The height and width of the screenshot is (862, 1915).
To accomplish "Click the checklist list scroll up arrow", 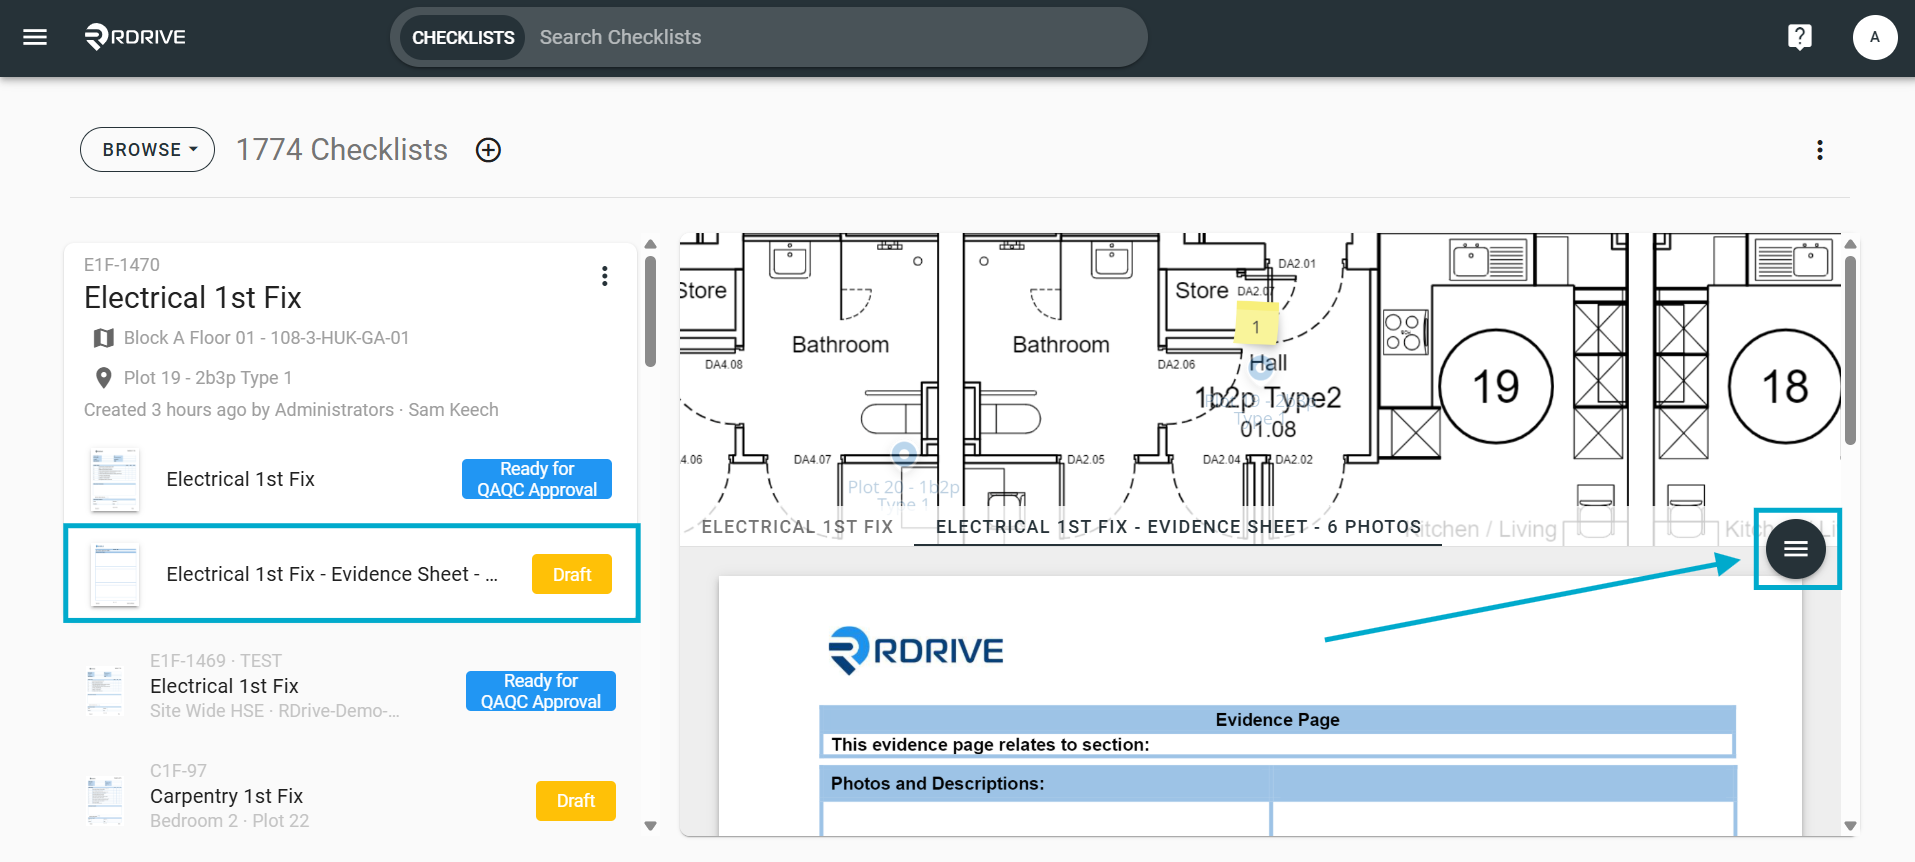I will coord(650,244).
